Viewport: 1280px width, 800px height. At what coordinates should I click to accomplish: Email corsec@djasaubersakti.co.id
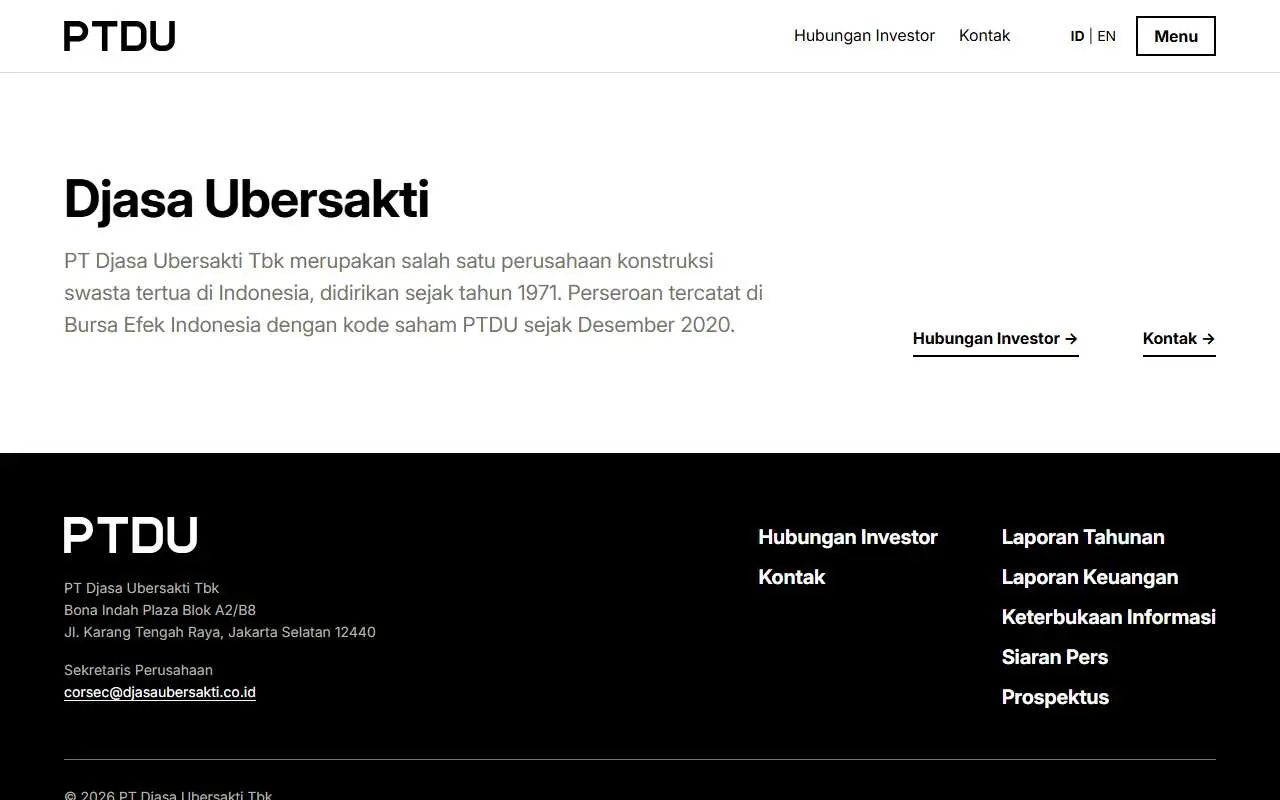point(160,692)
